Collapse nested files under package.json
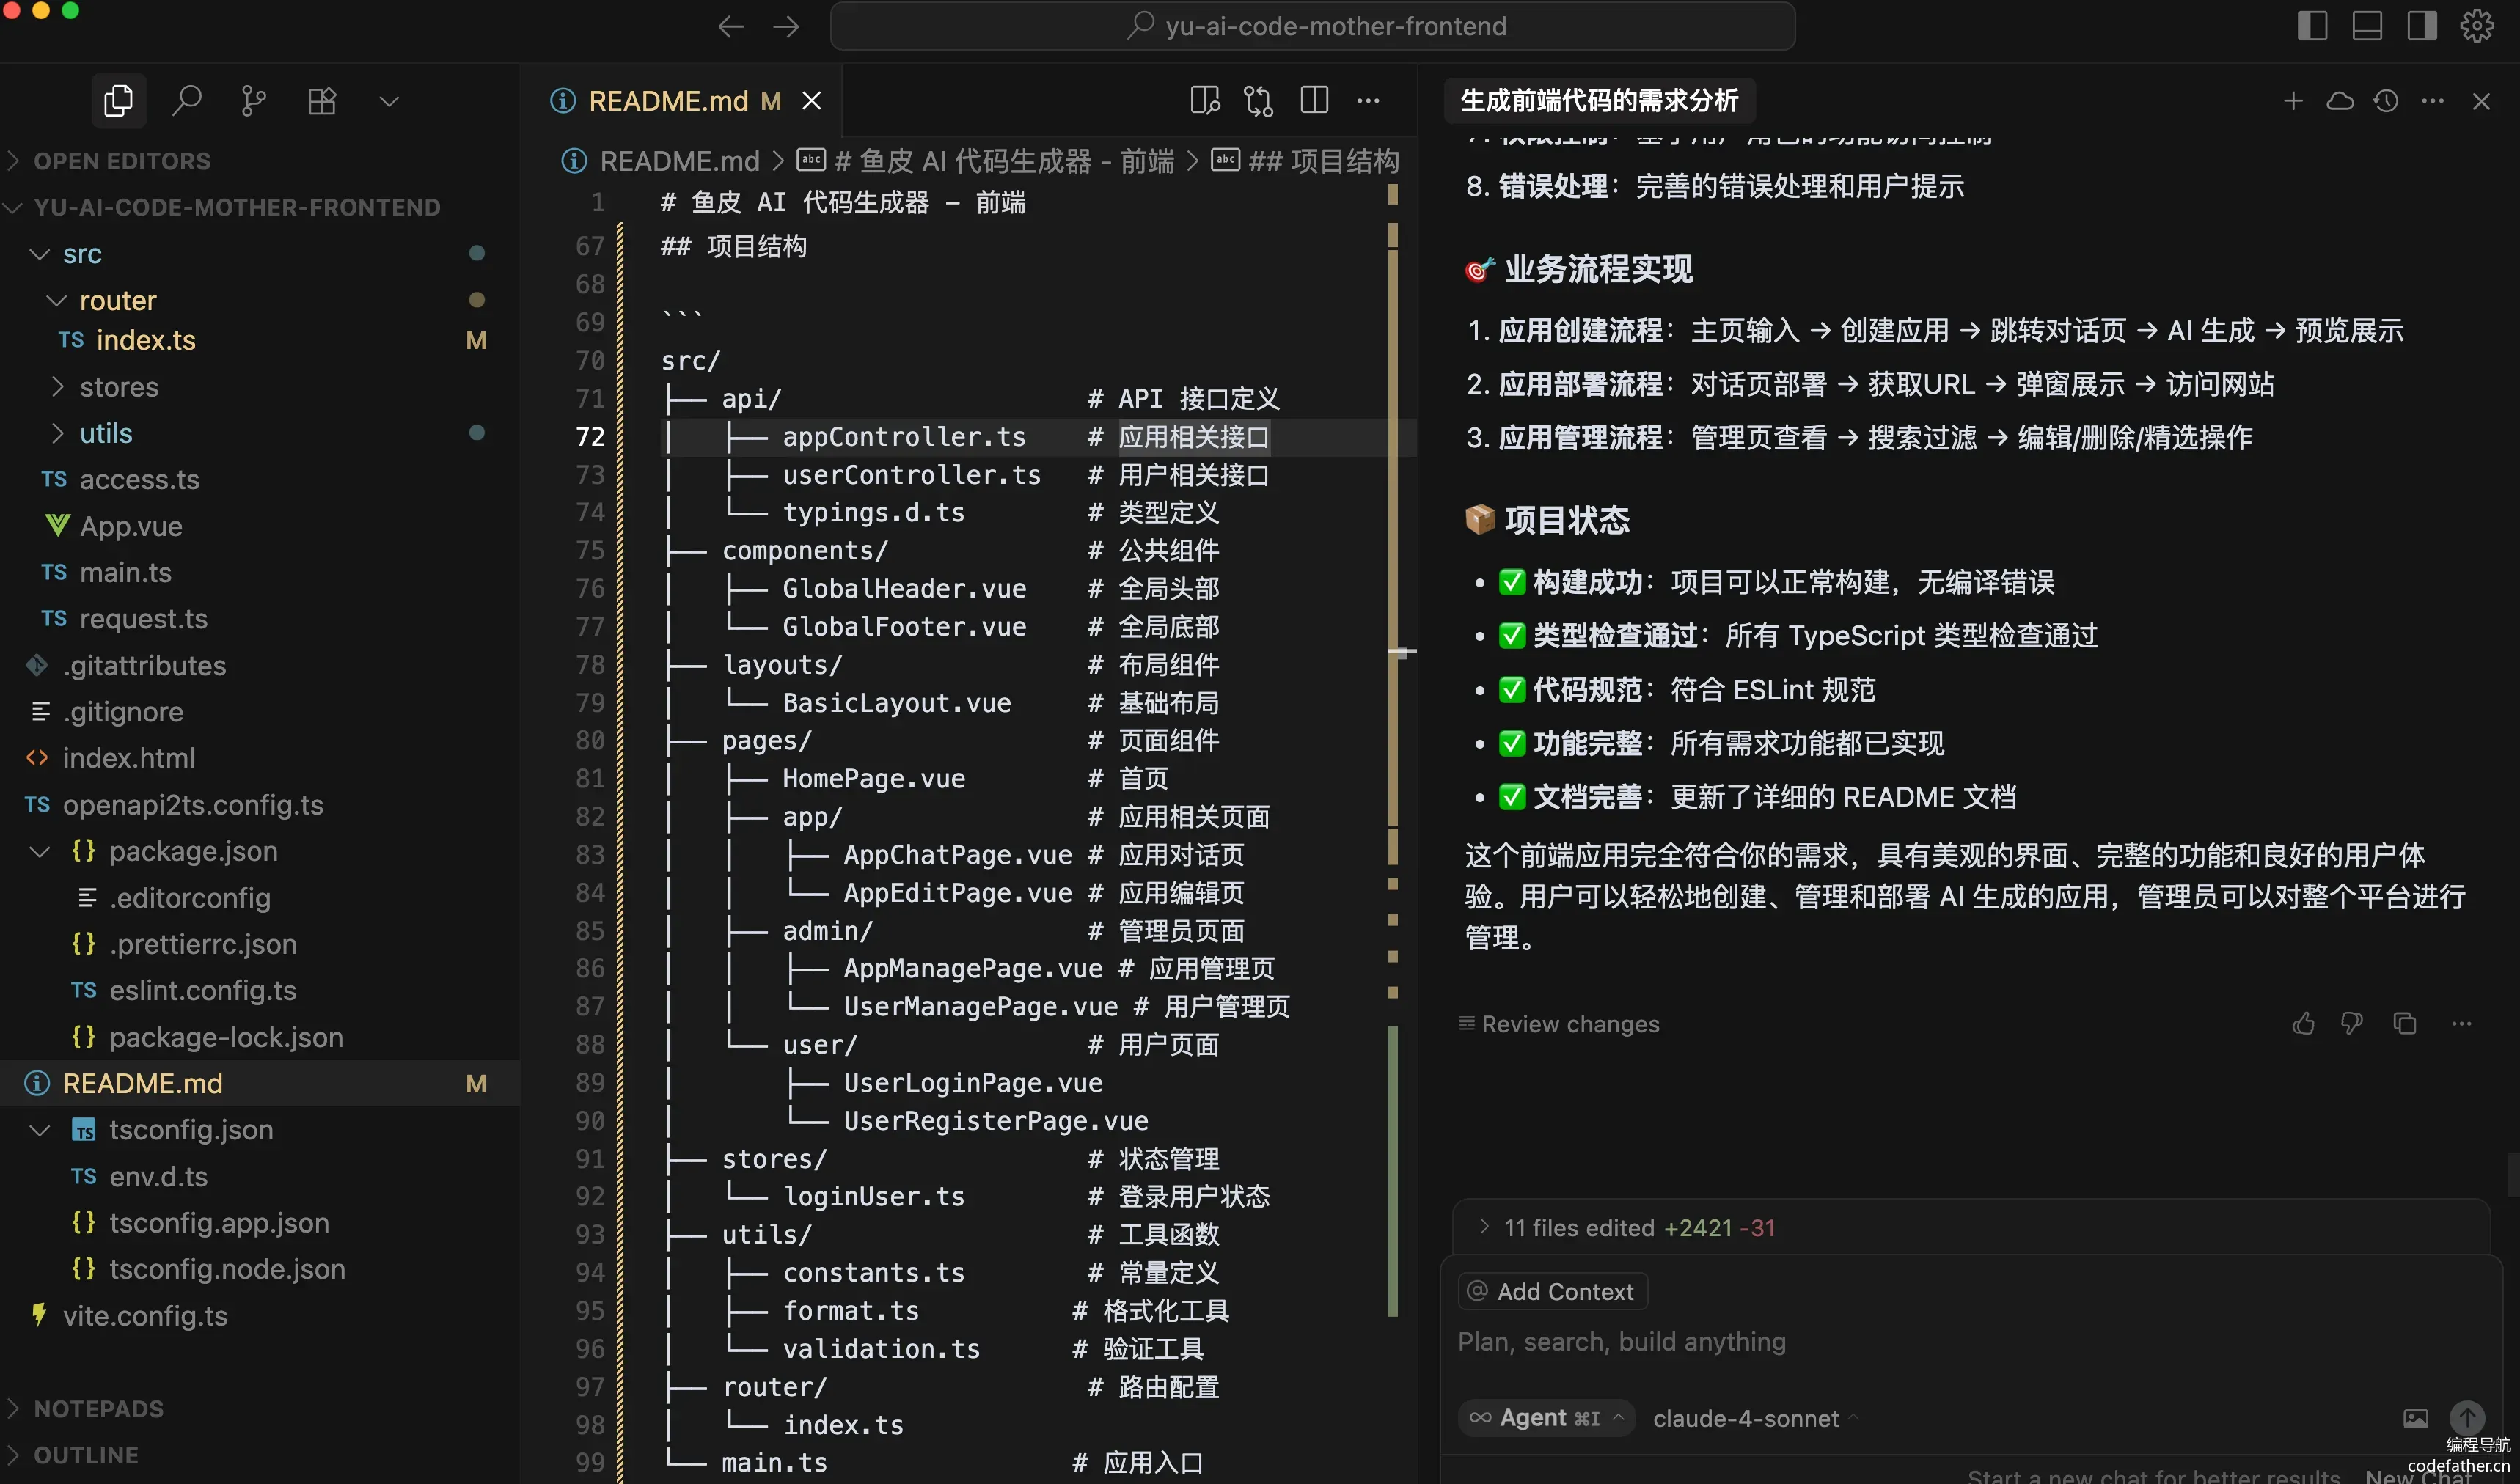2520x1484 pixels. [40, 851]
